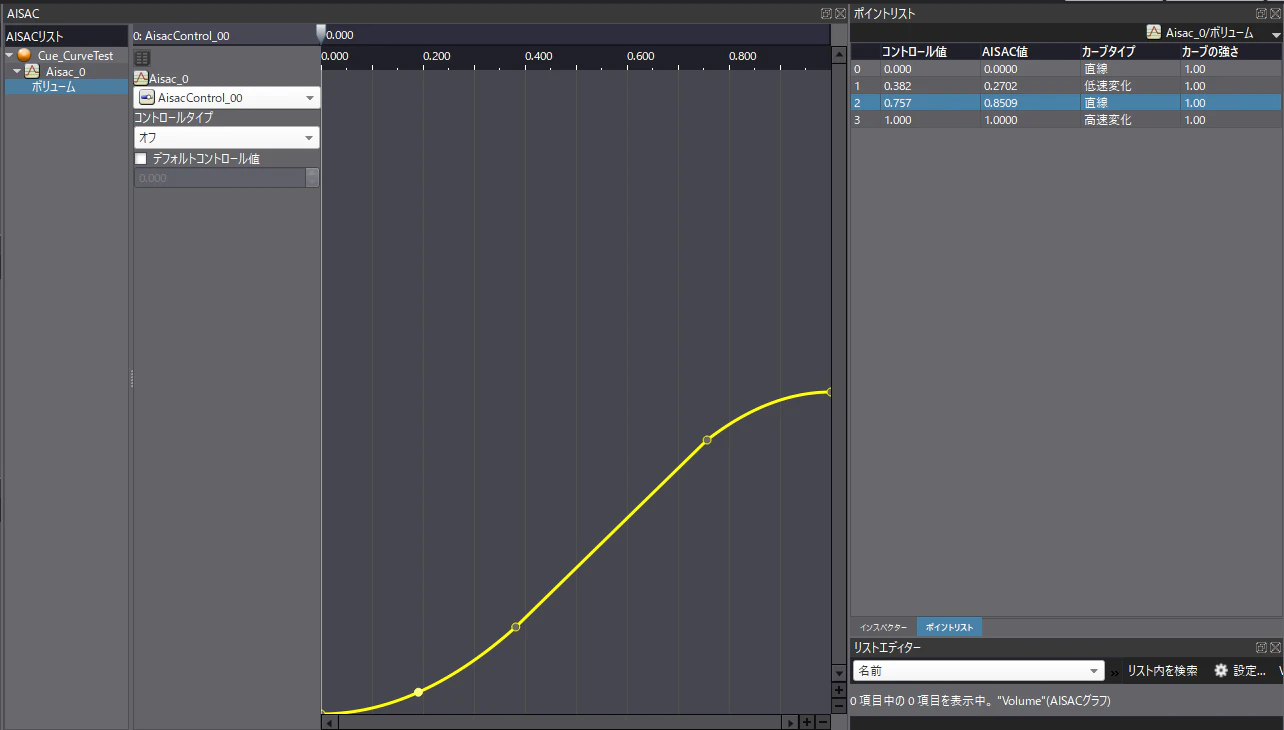Click 低速変化 curve type cell
Image resolution: width=1284 pixels, height=730 pixels.
(x=1128, y=86)
